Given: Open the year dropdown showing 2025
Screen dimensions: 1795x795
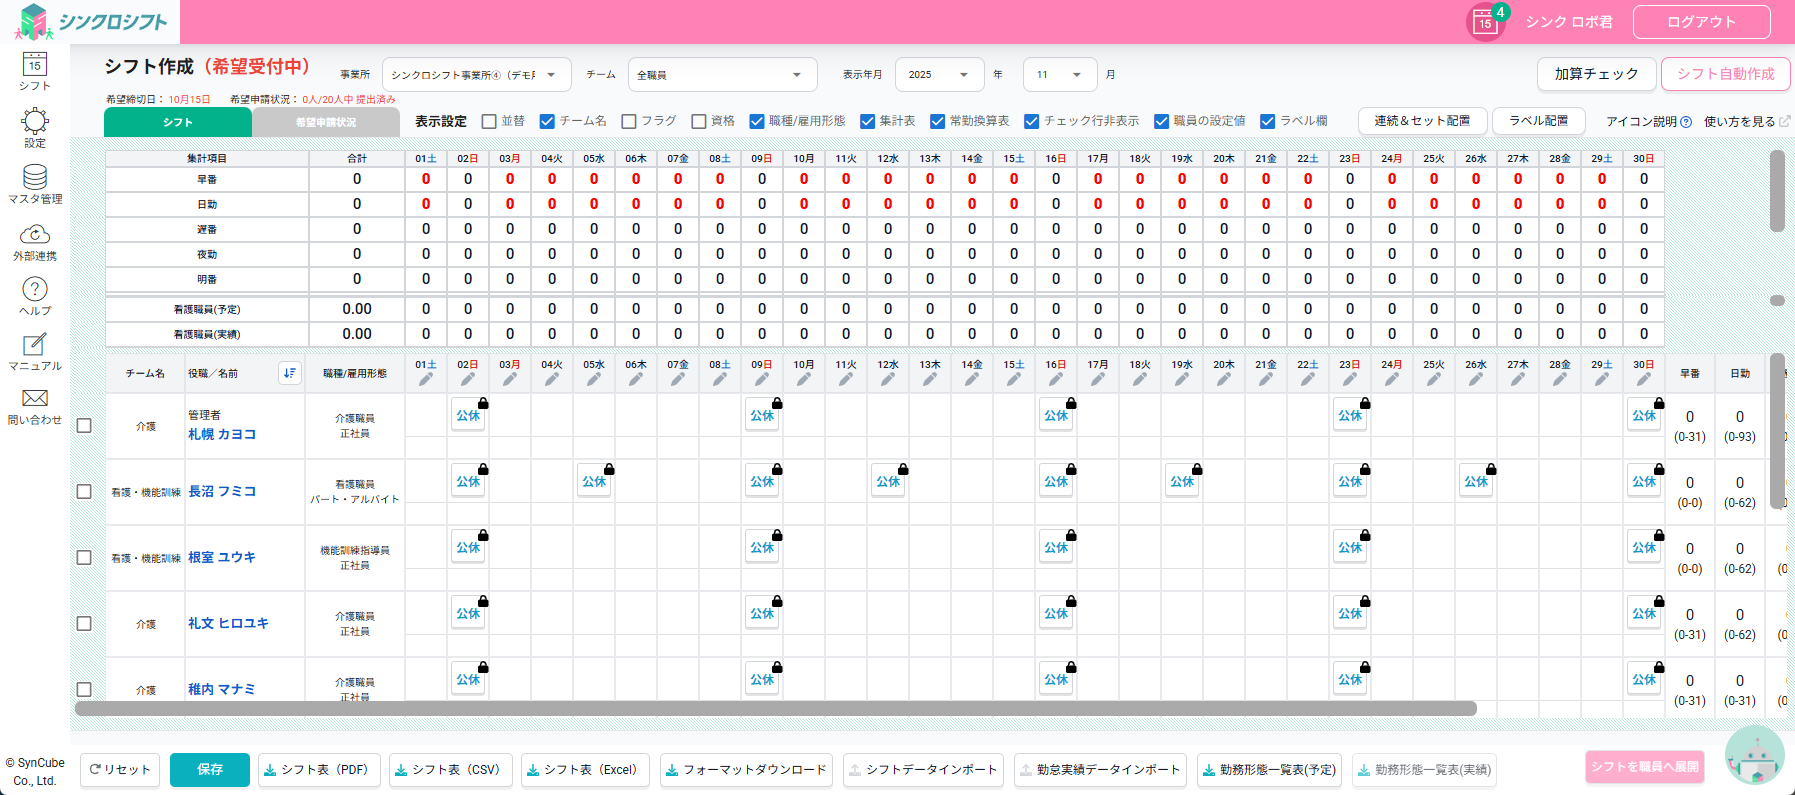Looking at the screenshot, I should (938, 75).
